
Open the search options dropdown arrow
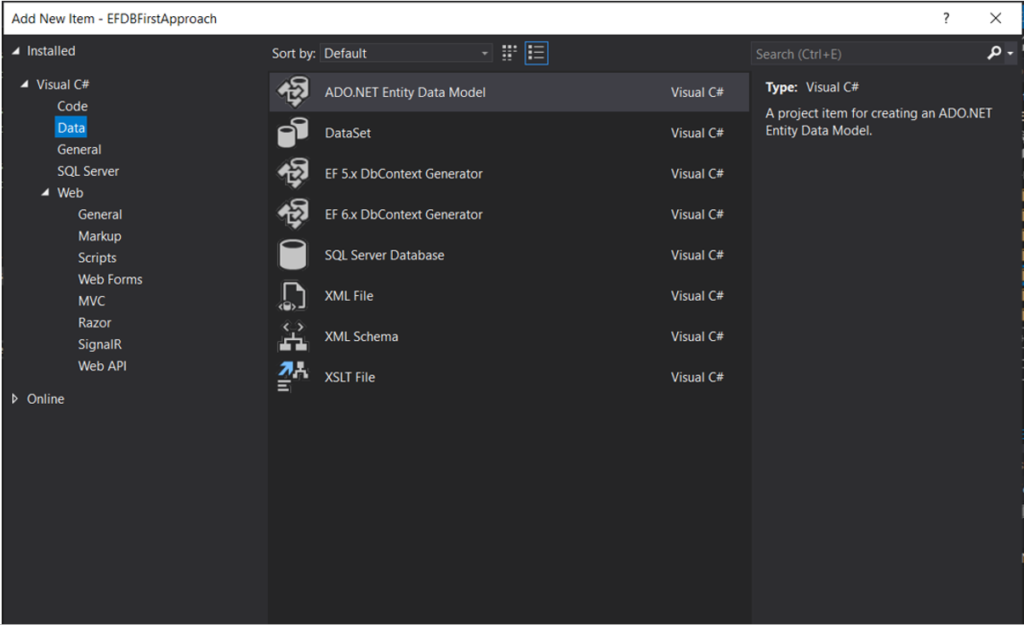pyautogui.click(x=1010, y=54)
